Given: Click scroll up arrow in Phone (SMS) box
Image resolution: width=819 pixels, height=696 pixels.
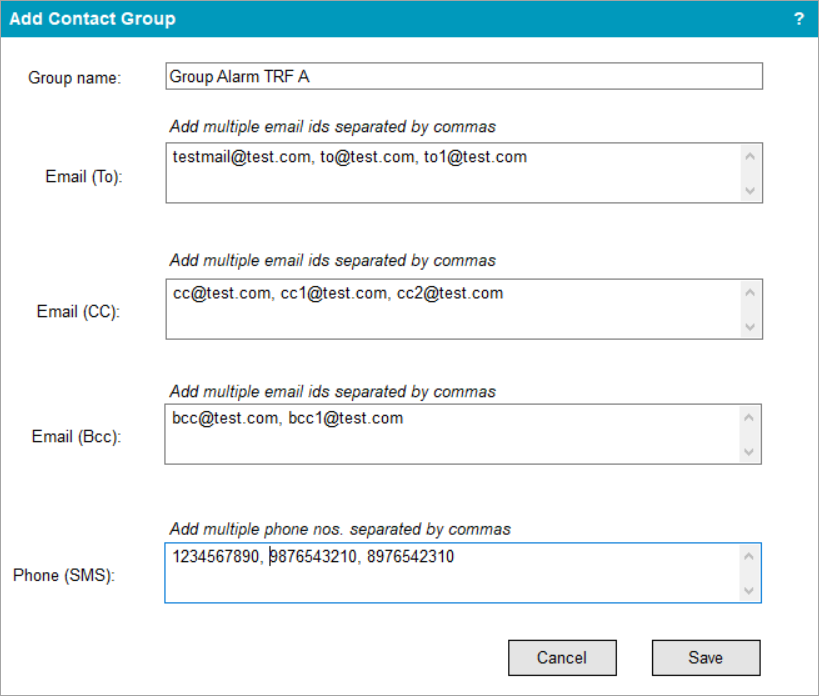Looking at the screenshot, I should 749,556.
